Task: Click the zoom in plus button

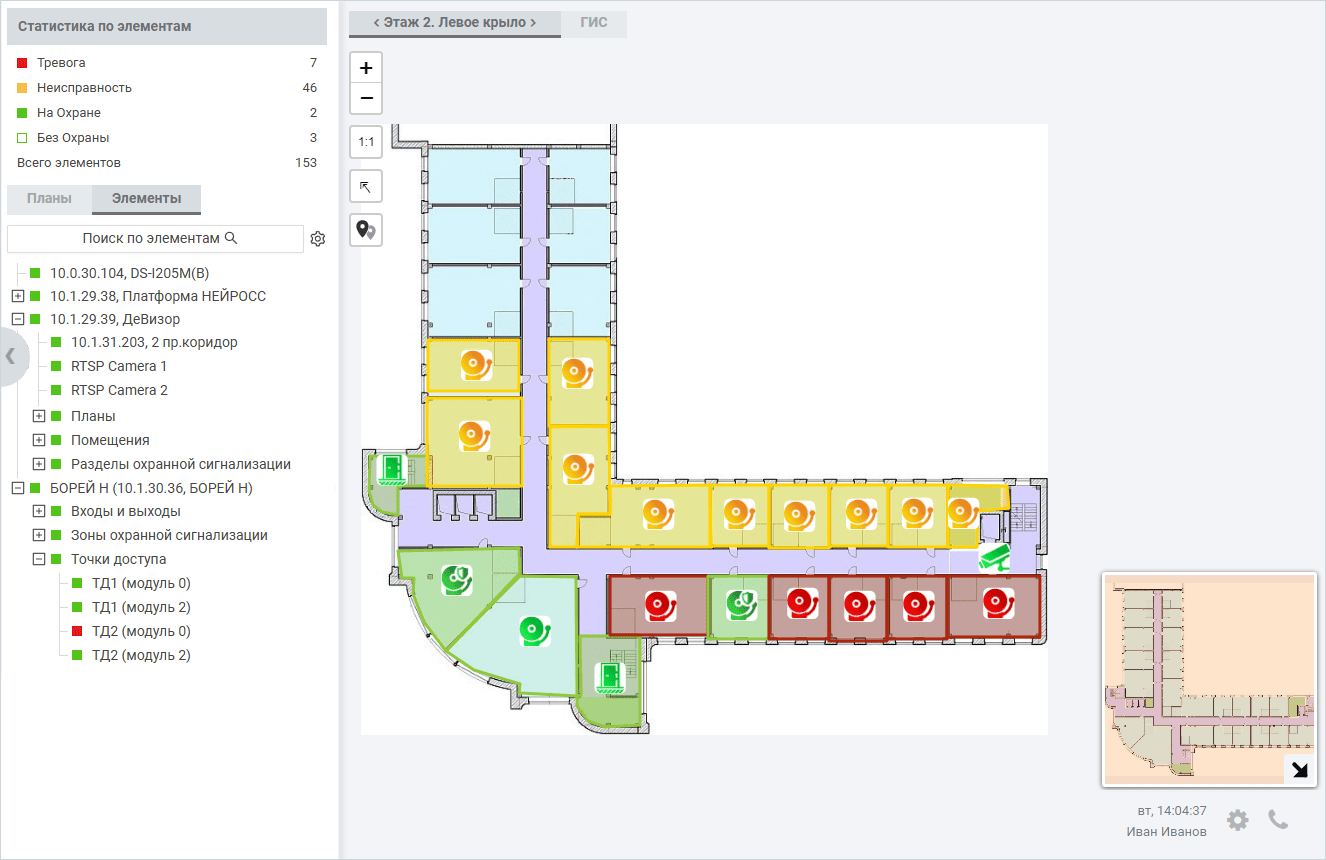Action: pyautogui.click(x=366, y=68)
